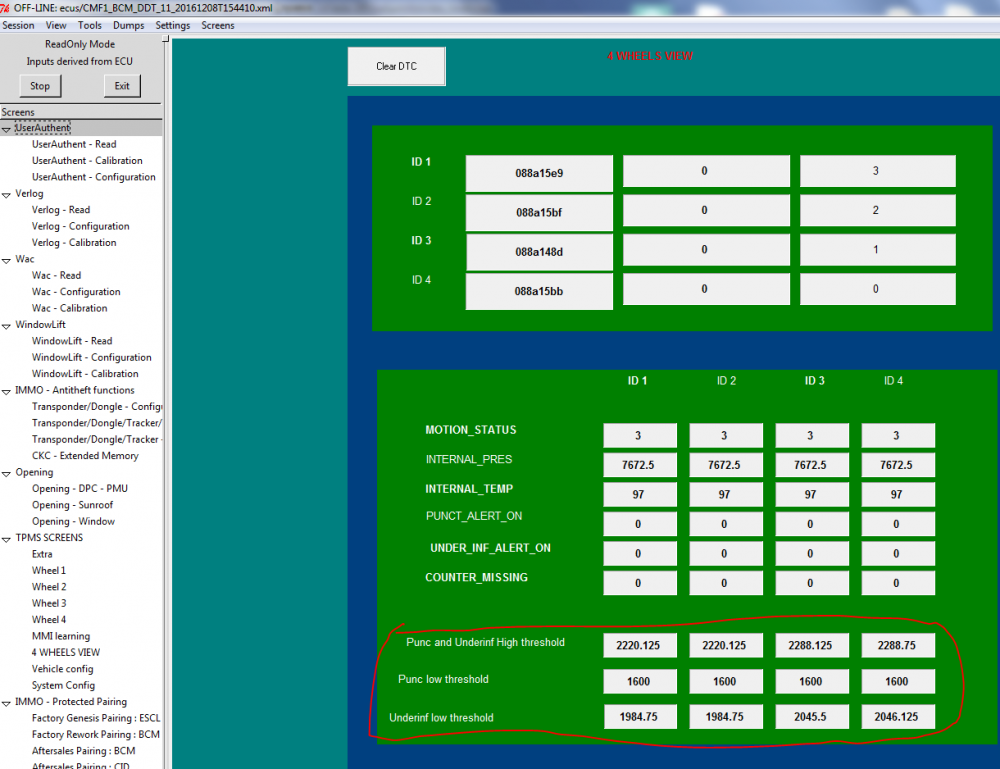Click the Clear DTC button
The height and width of the screenshot is (769, 1000).
397,66
